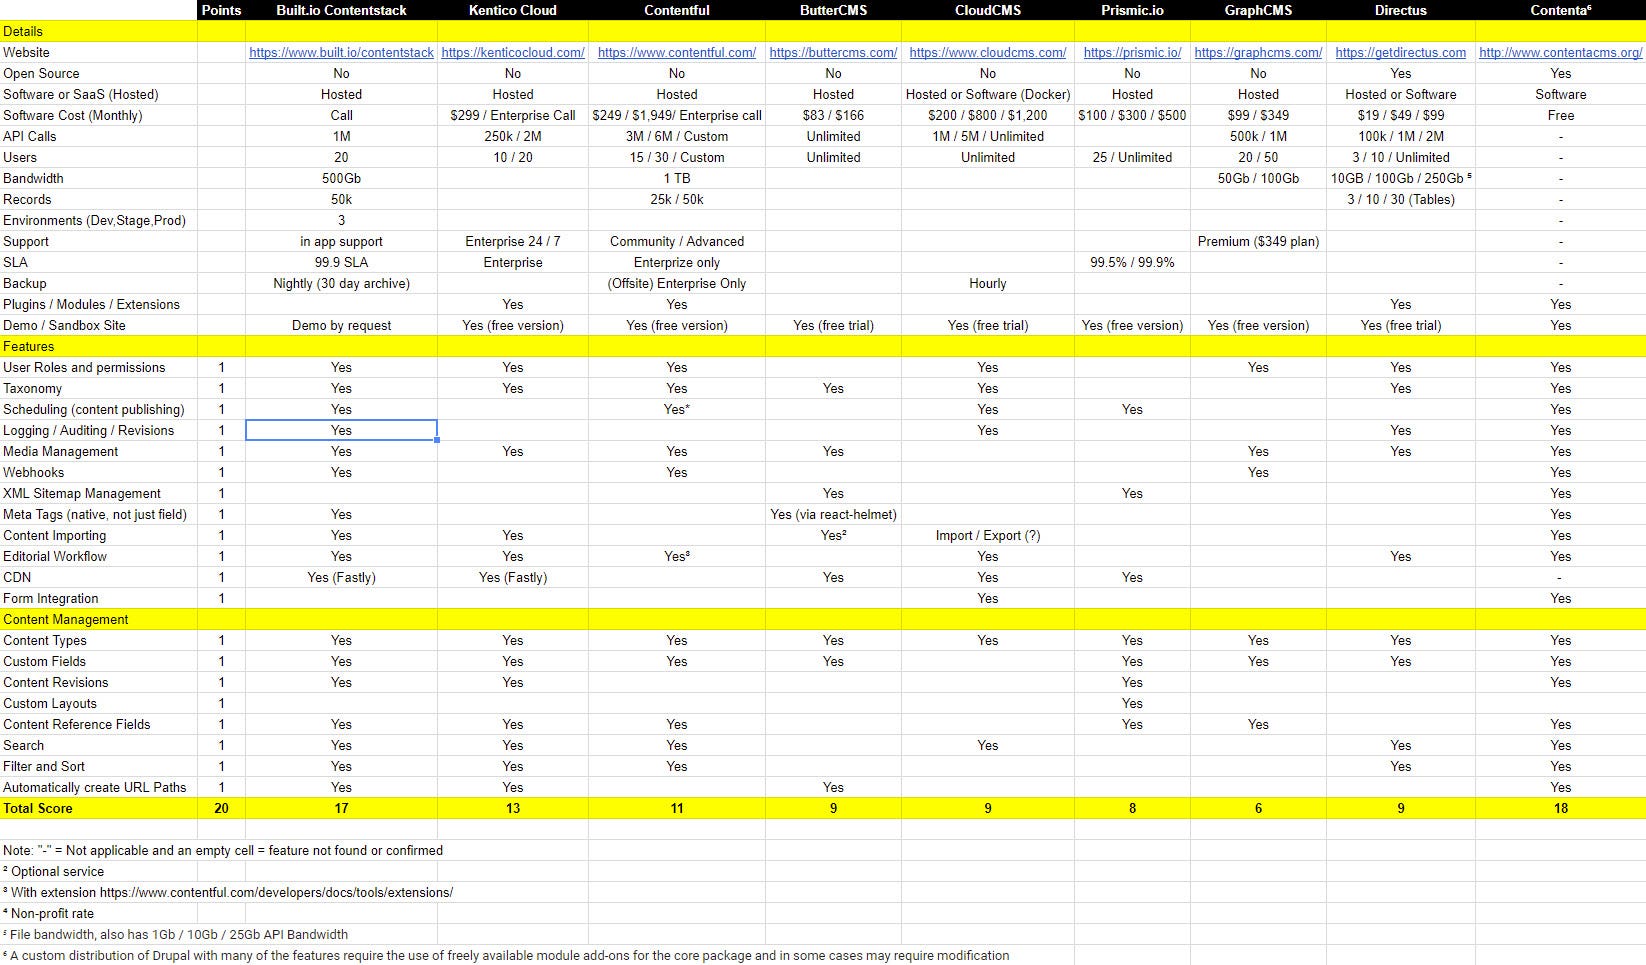Select the total score 13 cell
1646x965 pixels.
(x=513, y=808)
